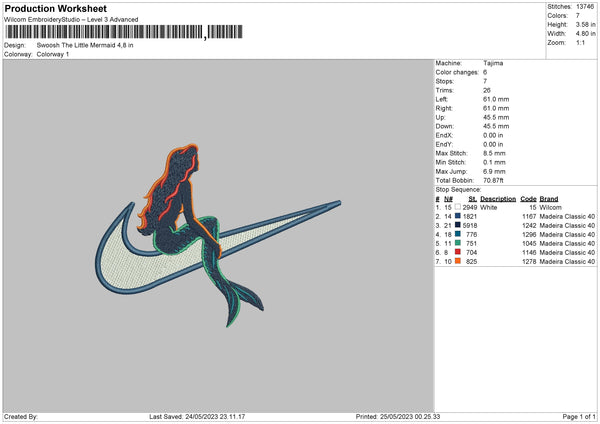600x424 pixels.
Task: Click the Min Stitch value '0.1 mm'
Action: pyautogui.click(x=494, y=162)
